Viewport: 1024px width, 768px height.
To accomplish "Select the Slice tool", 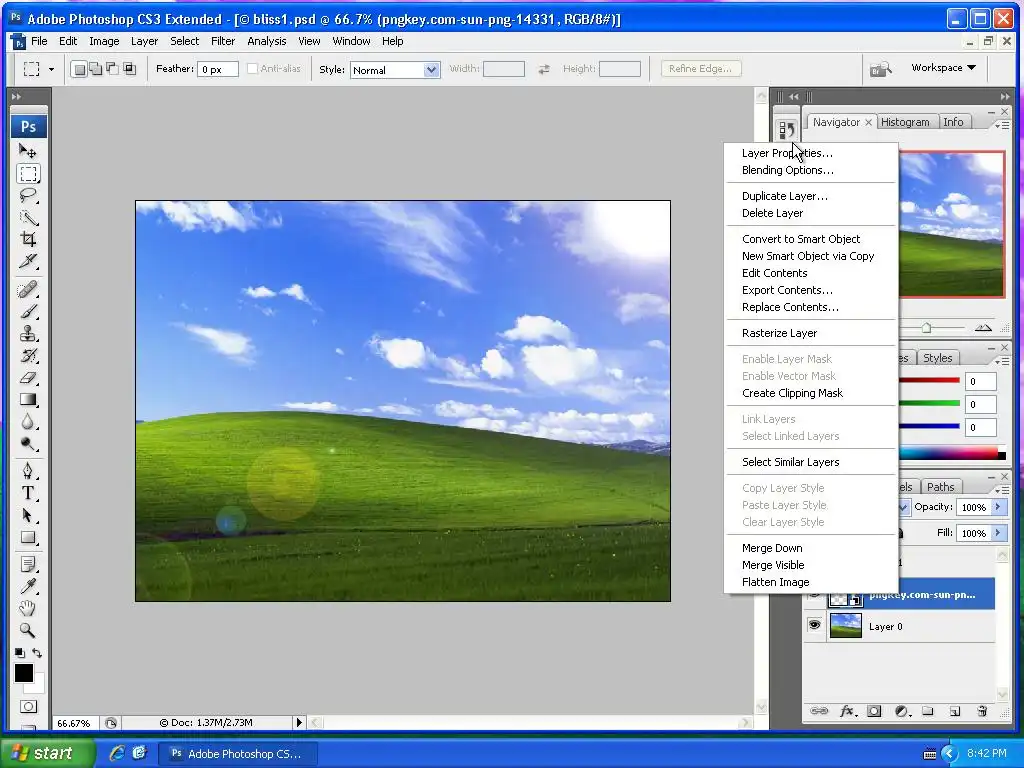I will tap(28, 261).
